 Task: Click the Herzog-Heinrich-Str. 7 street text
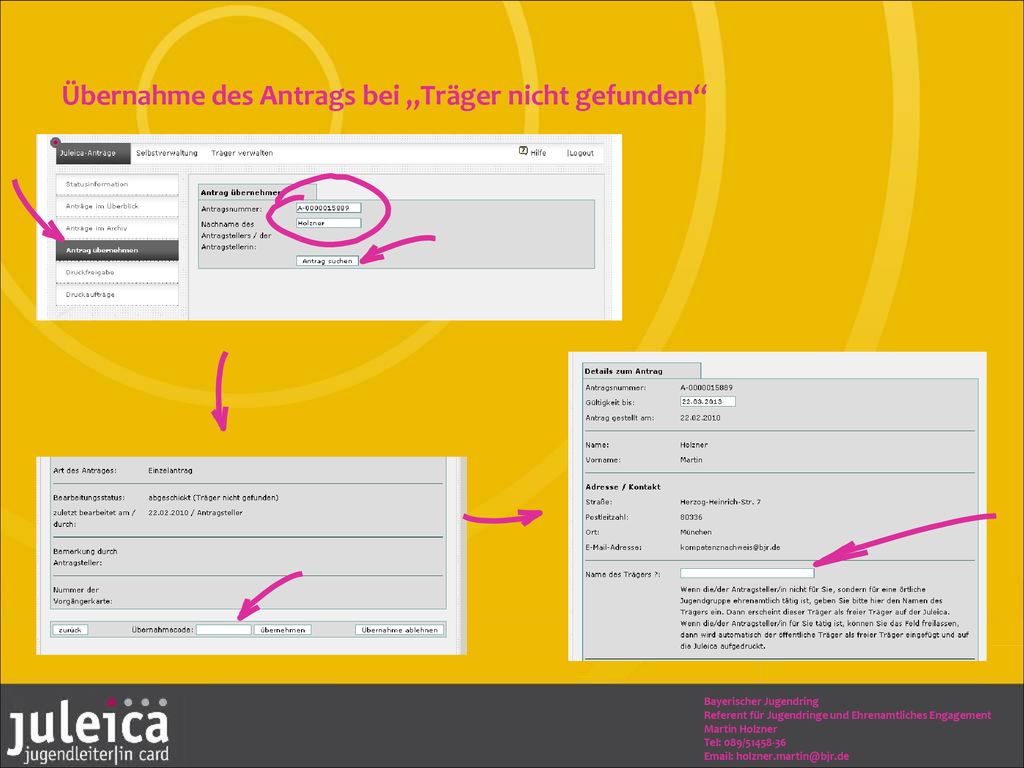tap(720, 502)
